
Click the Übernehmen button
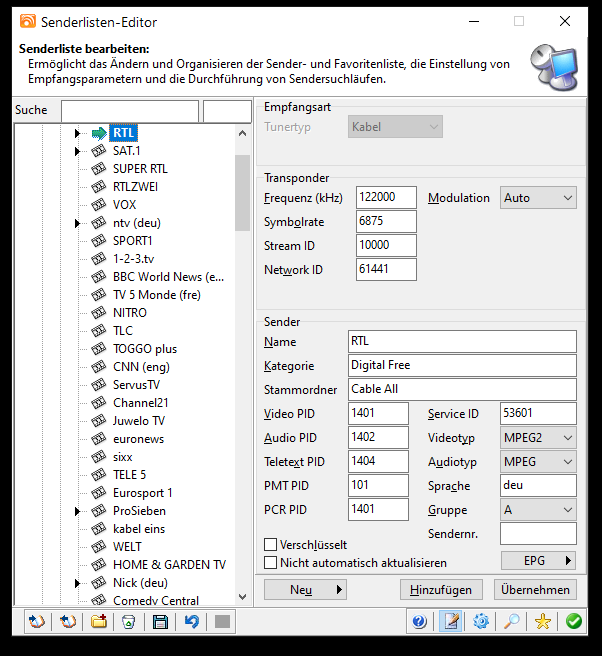(537, 590)
